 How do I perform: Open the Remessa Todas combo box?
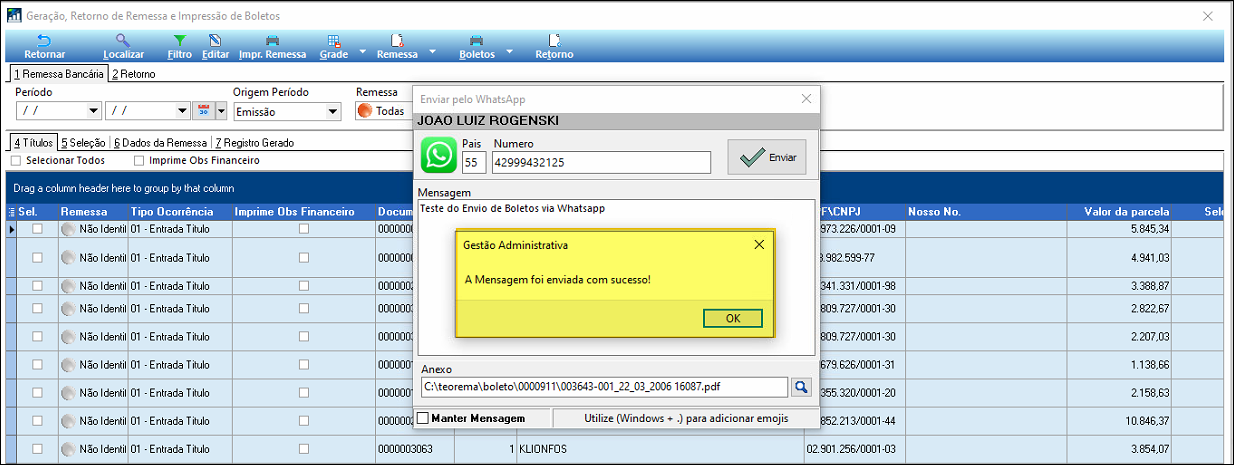point(385,111)
